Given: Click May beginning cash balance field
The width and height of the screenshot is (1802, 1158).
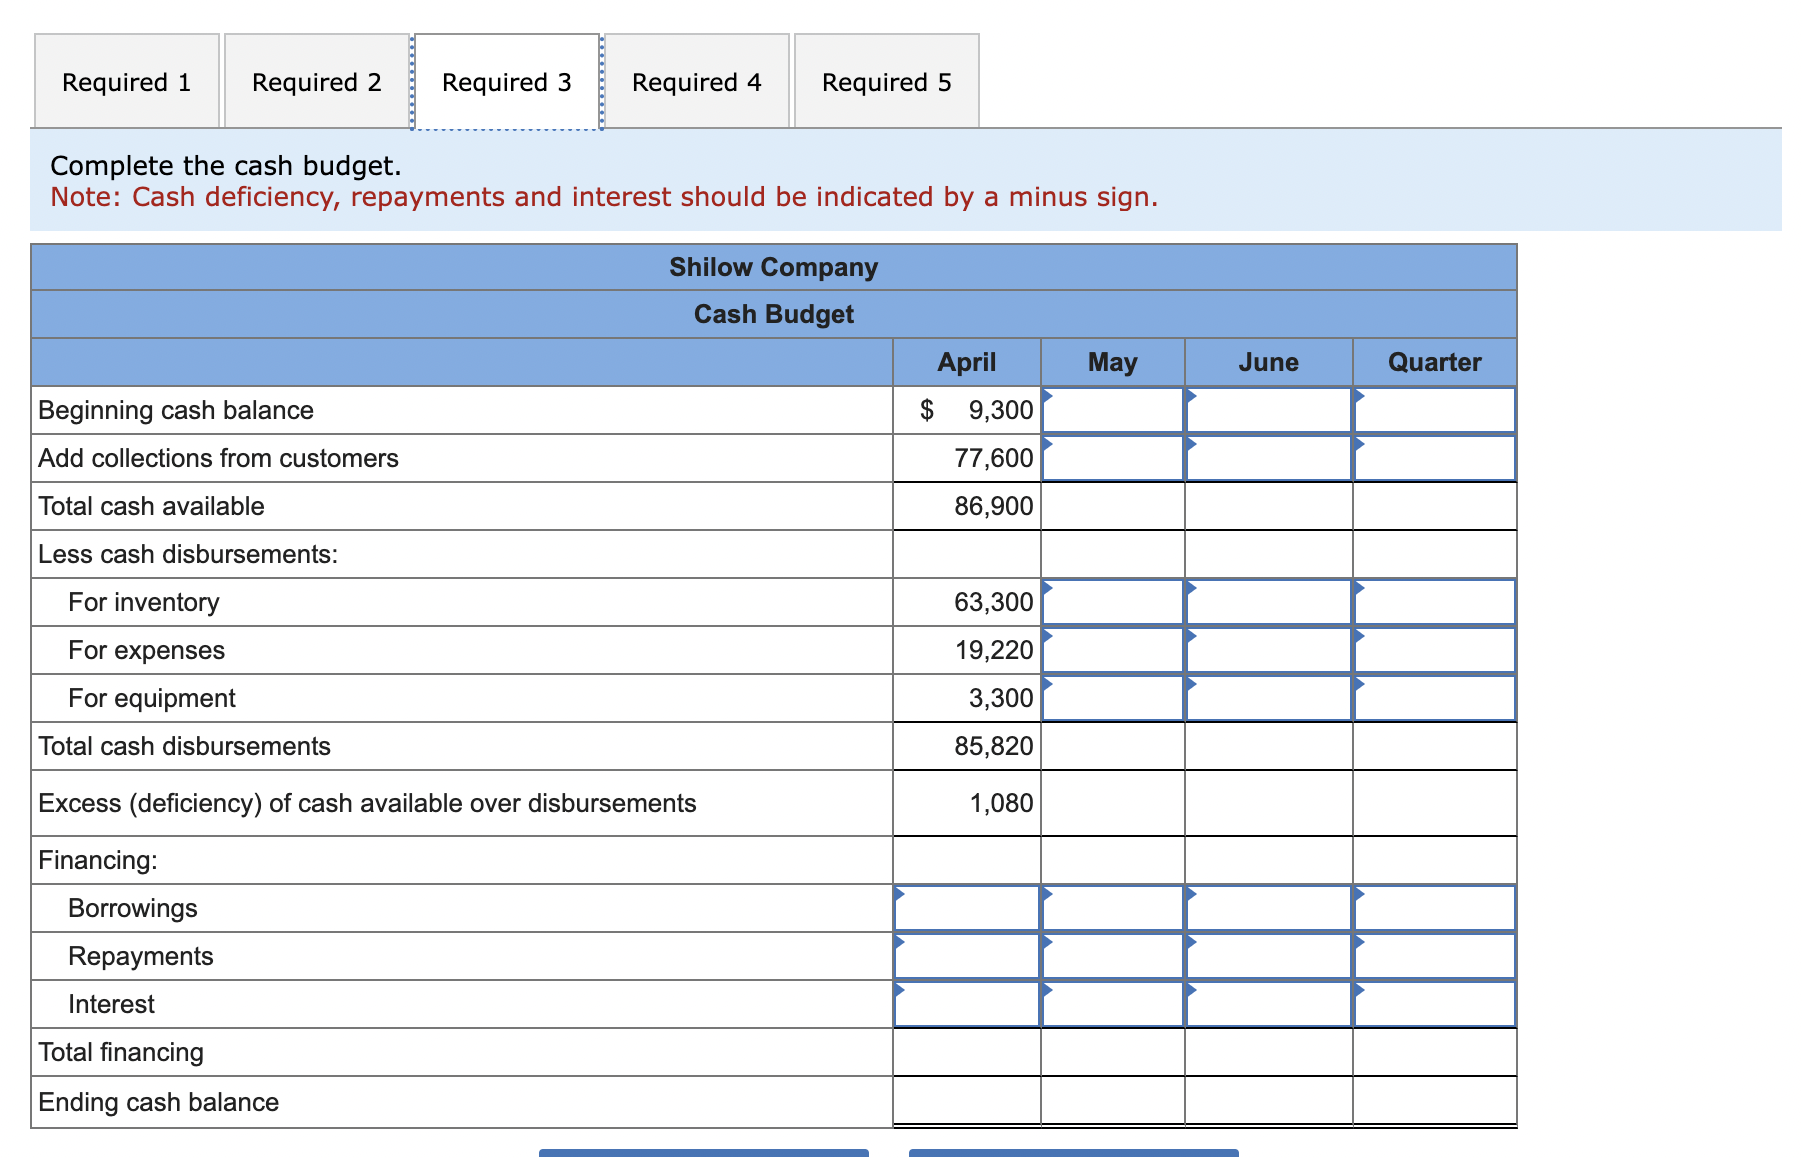Looking at the screenshot, I should coord(1113,410).
